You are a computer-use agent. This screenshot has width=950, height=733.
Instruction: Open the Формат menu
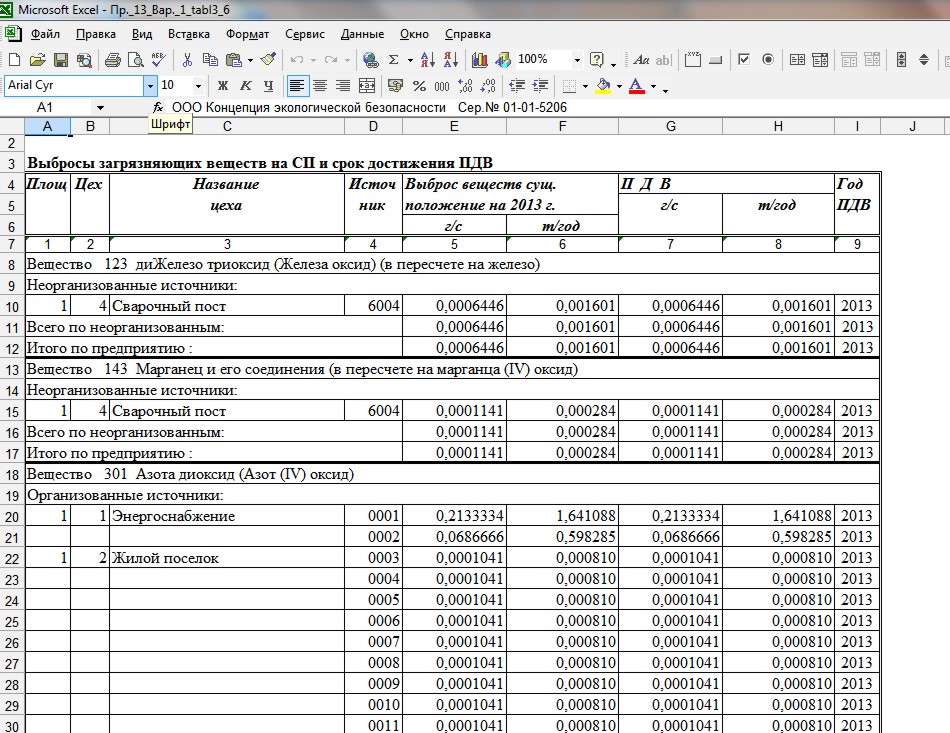(247, 33)
